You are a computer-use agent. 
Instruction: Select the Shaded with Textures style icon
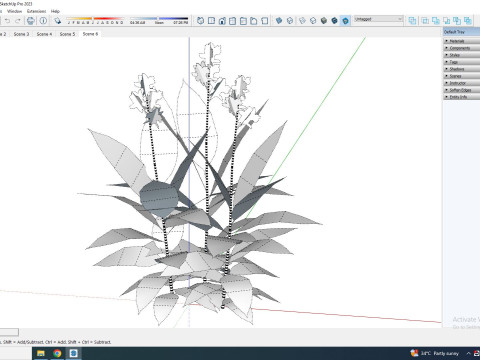[334, 21]
